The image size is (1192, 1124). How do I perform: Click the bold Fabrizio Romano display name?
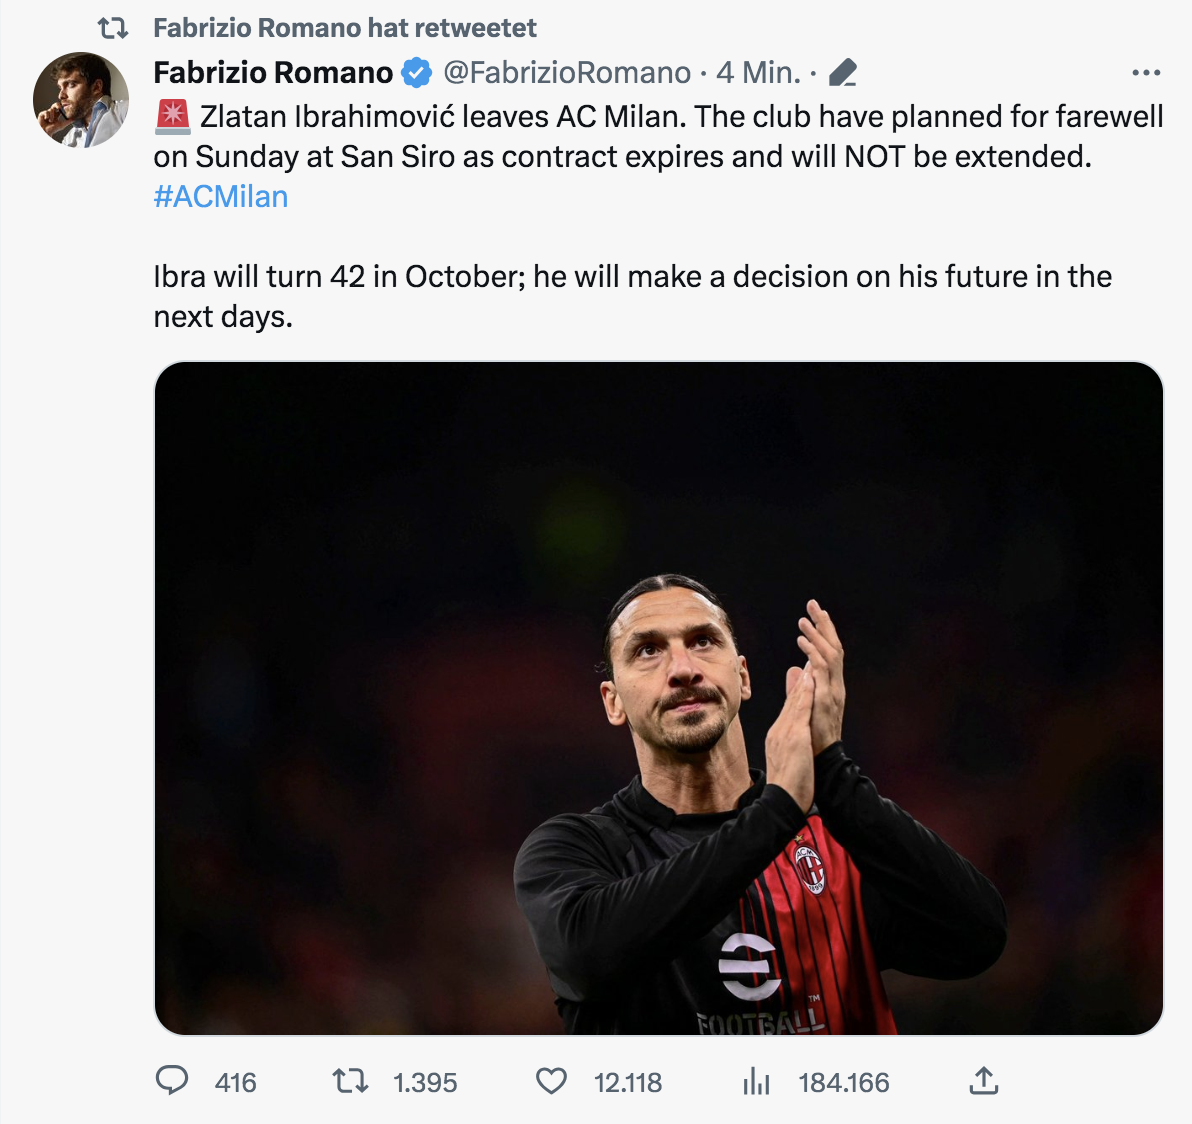coord(273,73)
